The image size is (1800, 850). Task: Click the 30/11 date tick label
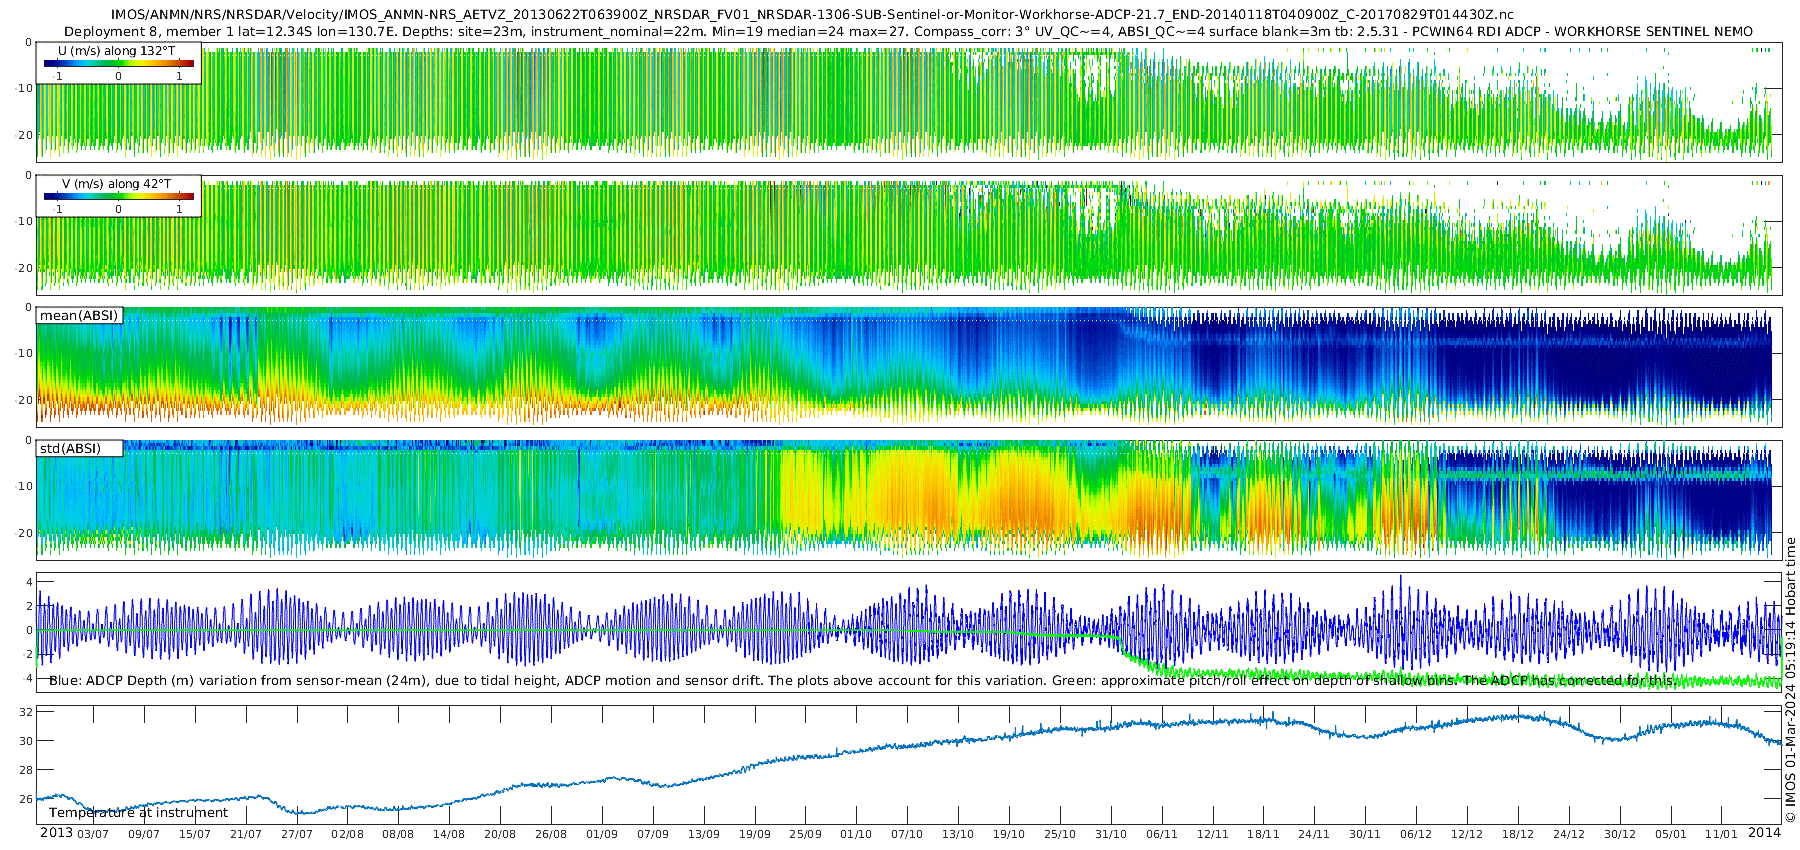[x=1365, y=834]
